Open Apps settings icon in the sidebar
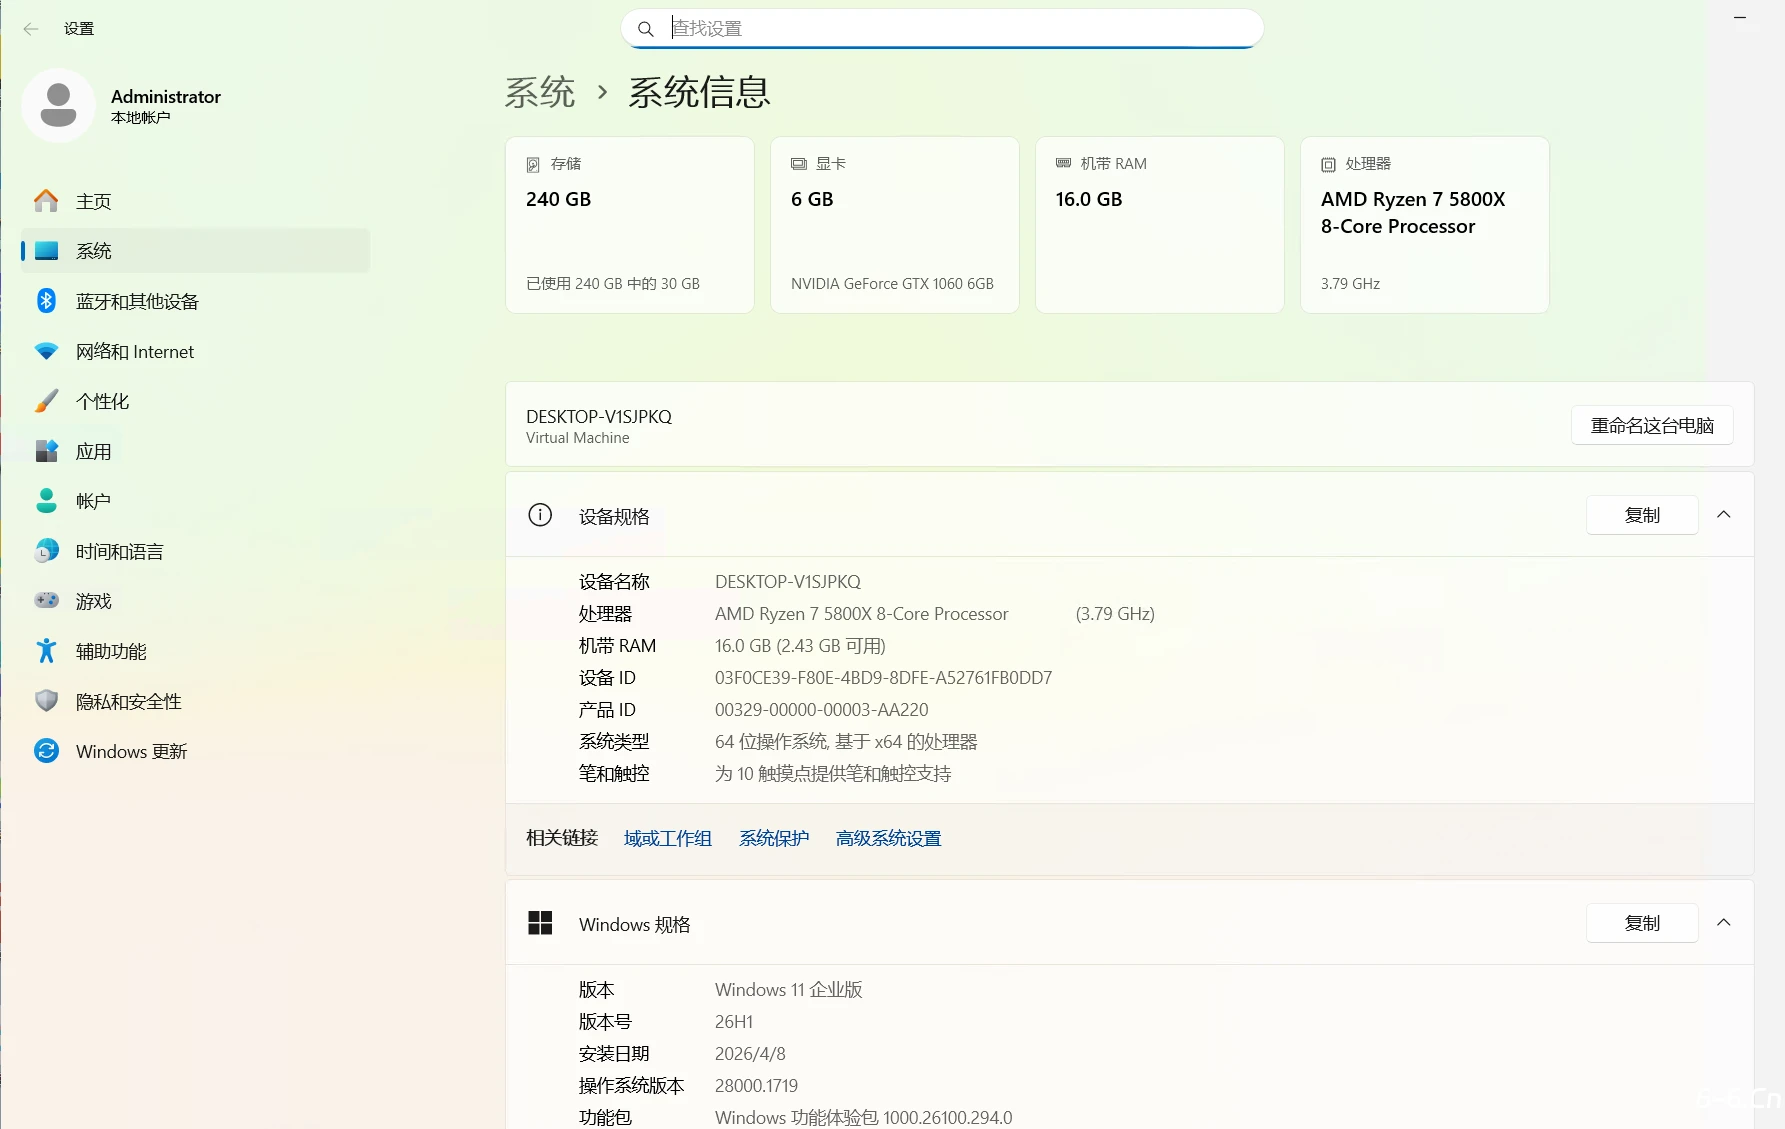1785x1129 pixels. point(46,451)
